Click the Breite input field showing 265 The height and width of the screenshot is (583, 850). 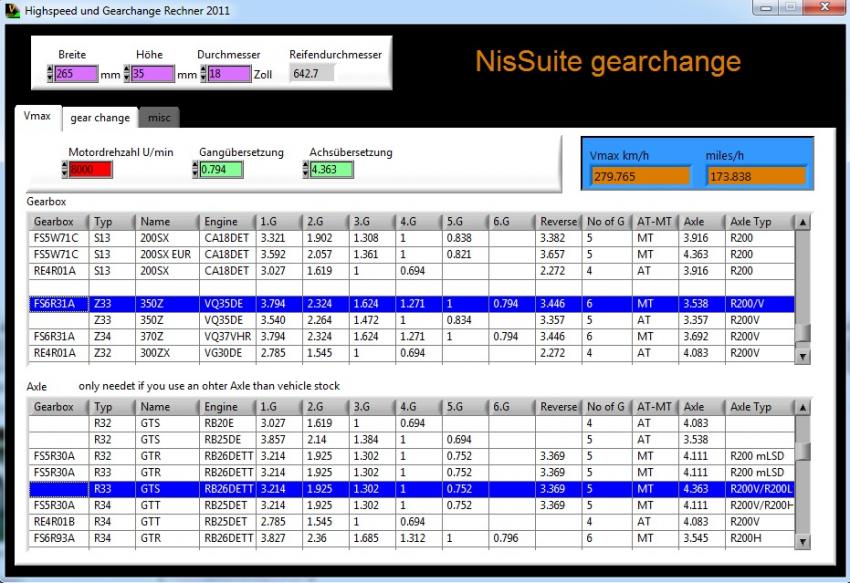(76, 74)
